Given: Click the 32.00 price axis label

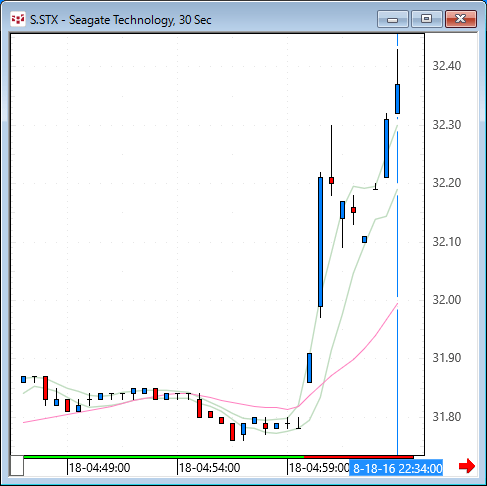Looking at the screenshot, I should click(x=447, y=300).
